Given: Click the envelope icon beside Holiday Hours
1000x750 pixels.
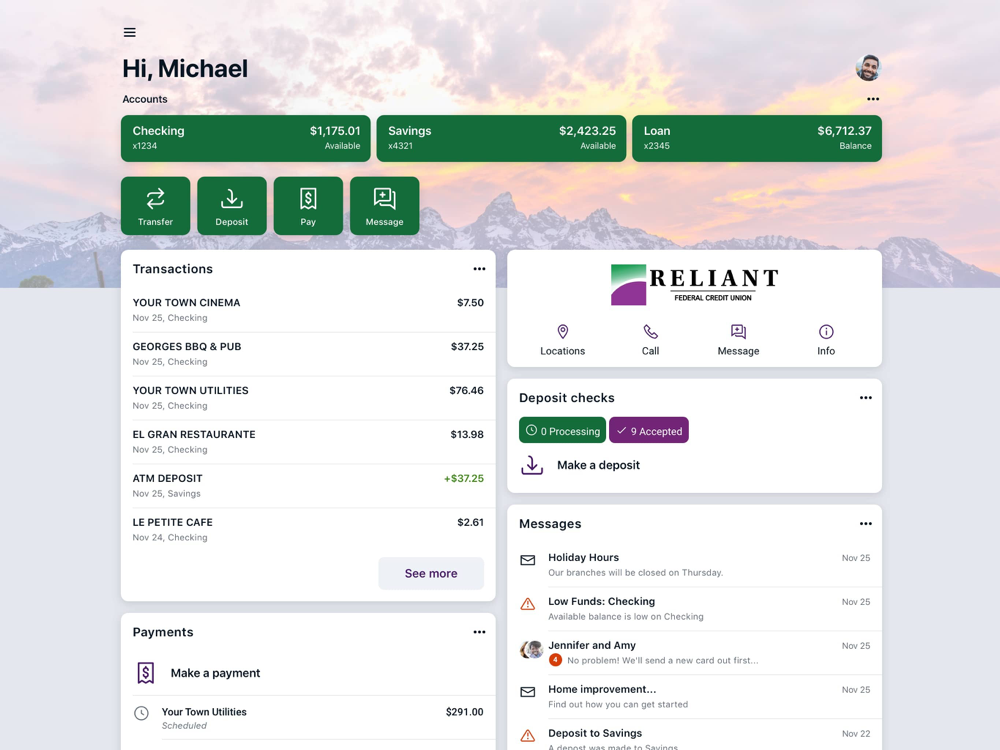Looking at the screenshot, I should pyautogui.click(x=527, y=560).
